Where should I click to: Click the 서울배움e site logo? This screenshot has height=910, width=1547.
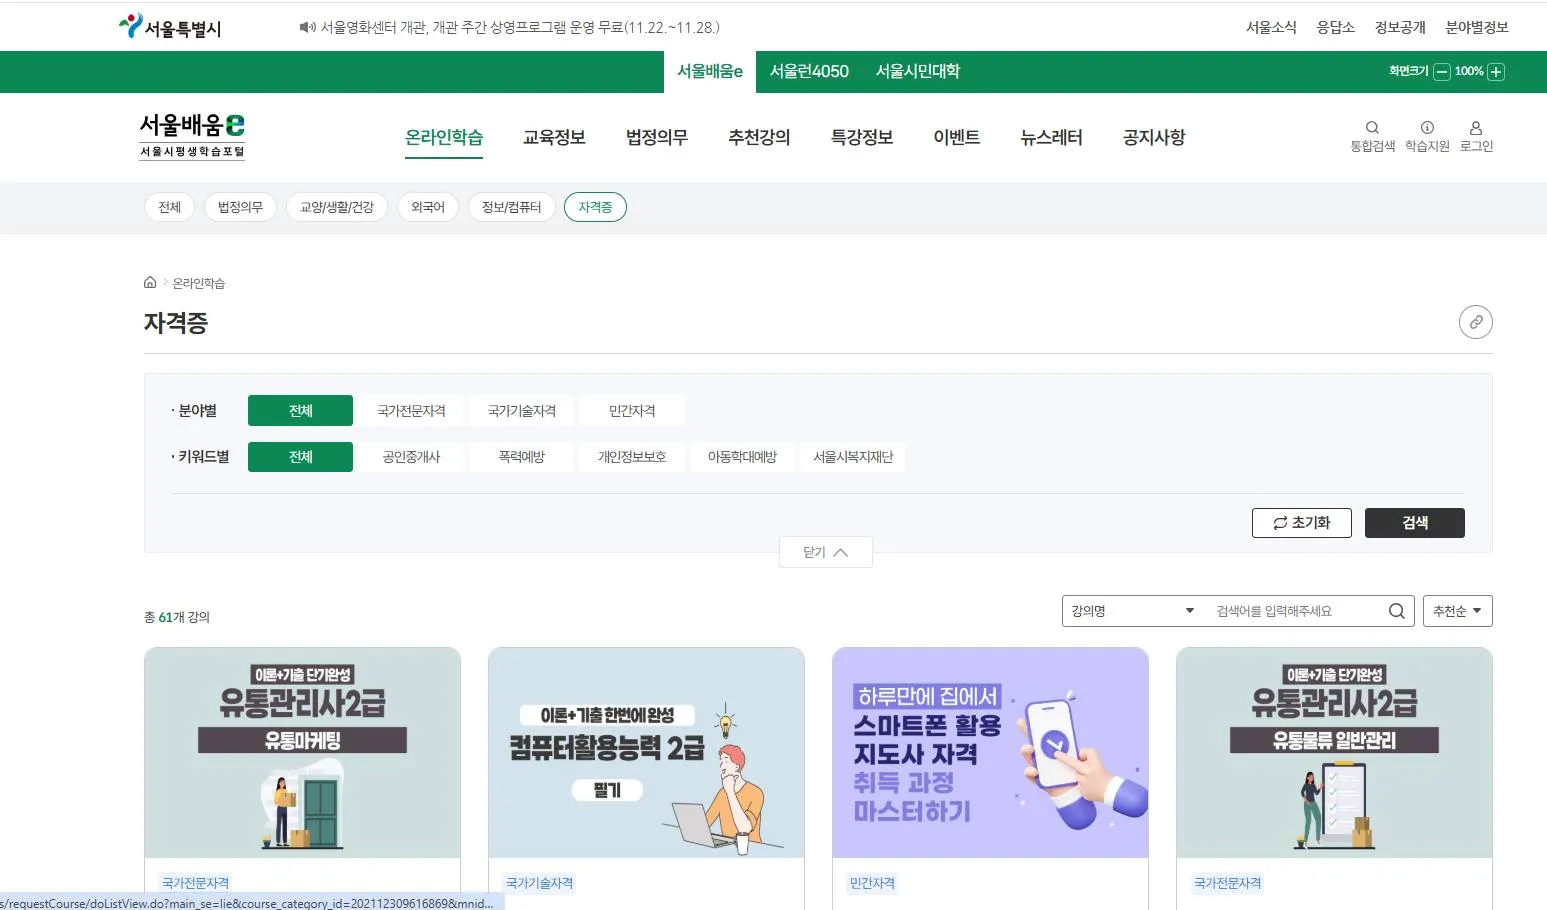tap(192, 136)
